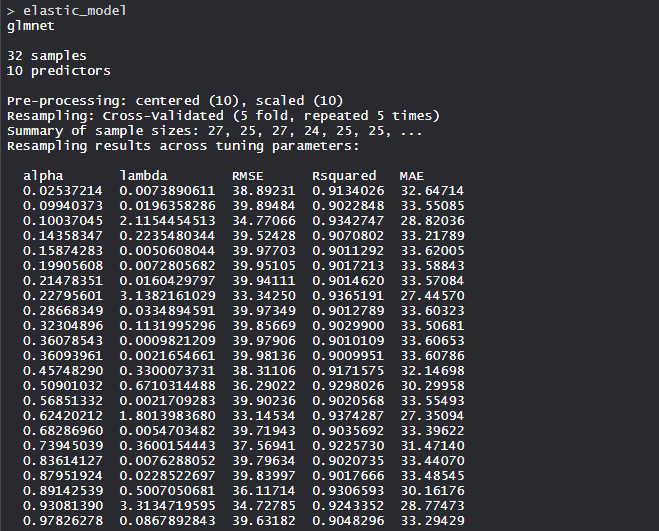Screen dimensions: 659x531
Task: Click RMSE value 37.56941
Action: pos(264,446)
